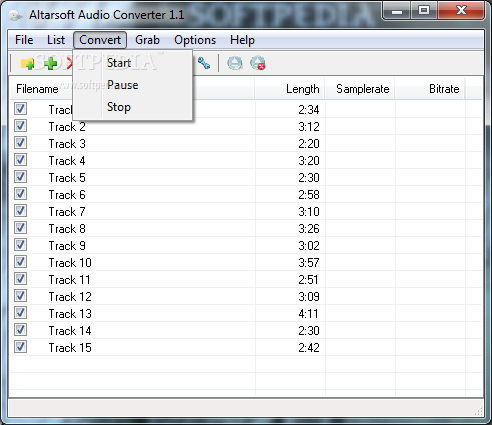The image size is (492, 425).
Task: Click the window resize grip corner
Action: tap(479, 411)
